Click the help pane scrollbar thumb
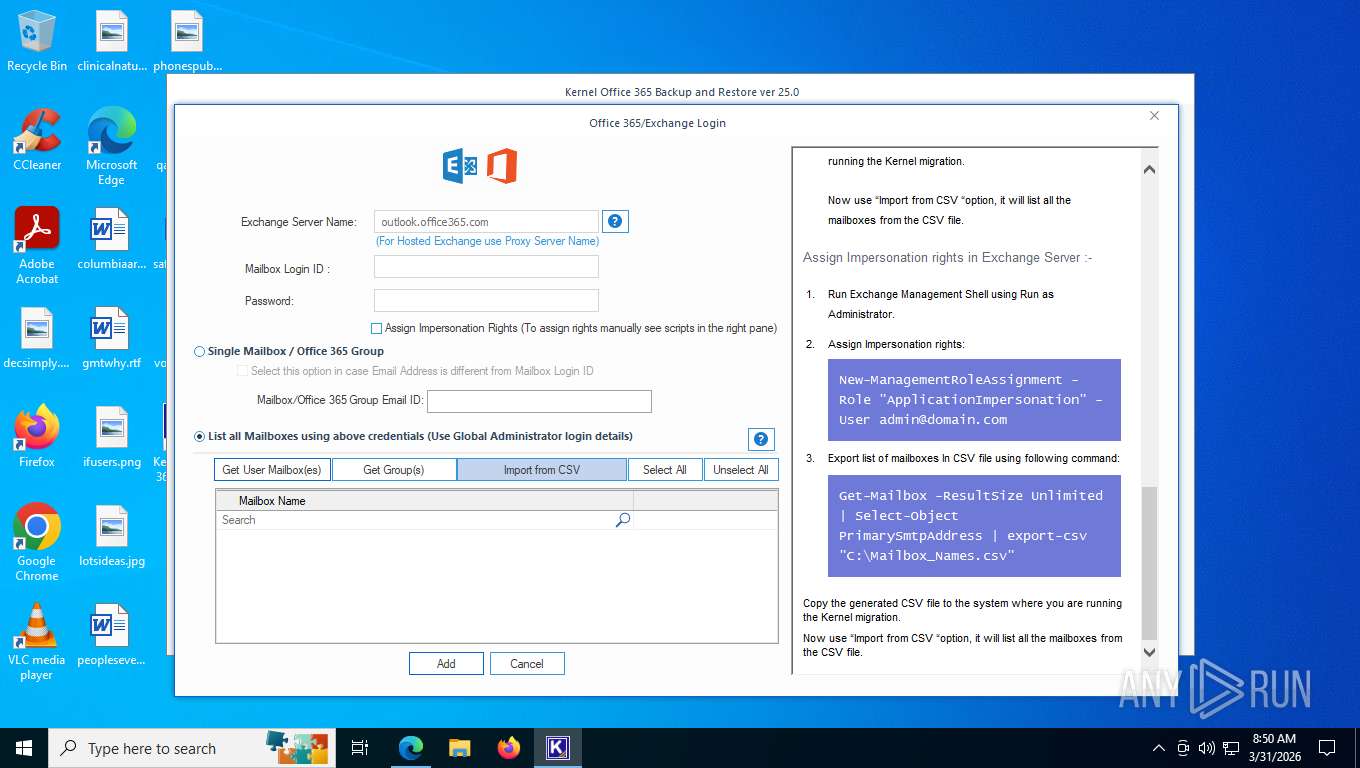 click(x=1149, y=563)
